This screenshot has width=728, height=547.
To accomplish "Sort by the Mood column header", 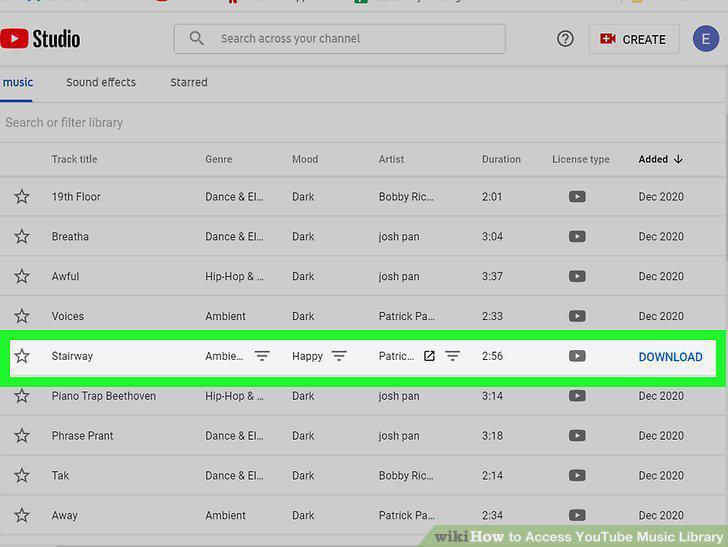I will coord(305,159).
